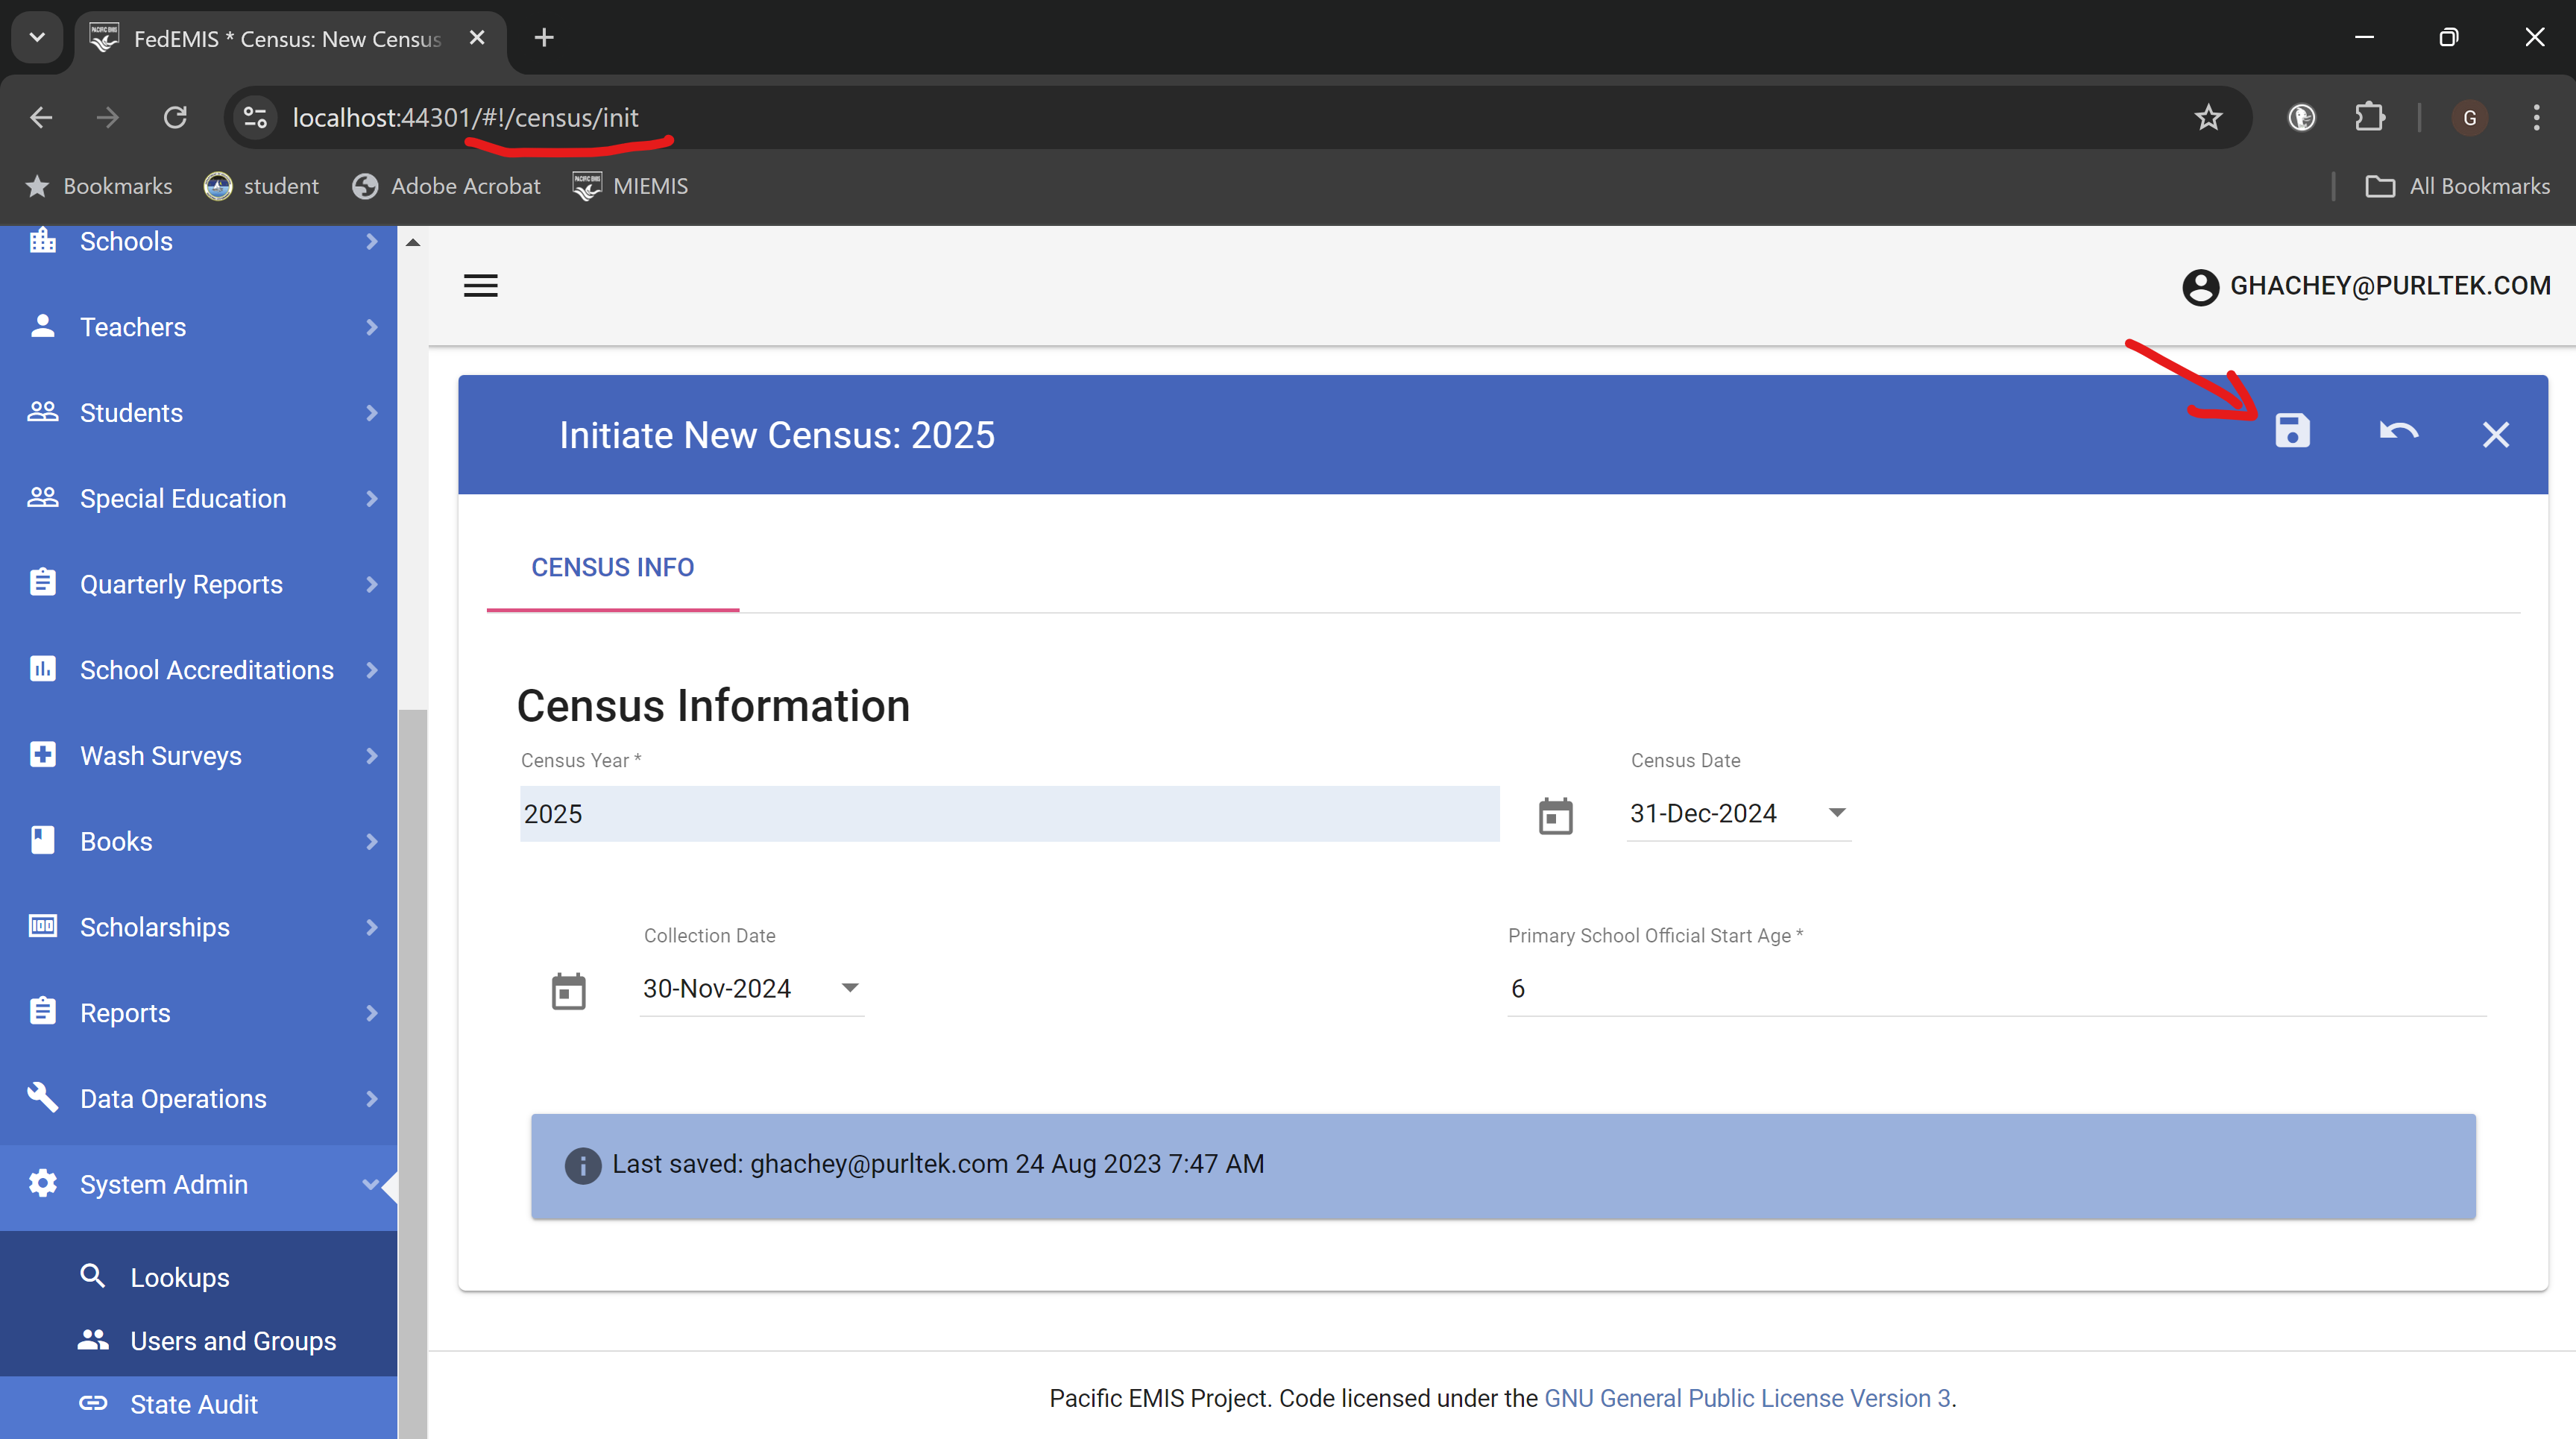Viewport: 2576px width, 1439px height.
Task: Click the sidebar vertical scrollbar
Action: pos(412,1000)
